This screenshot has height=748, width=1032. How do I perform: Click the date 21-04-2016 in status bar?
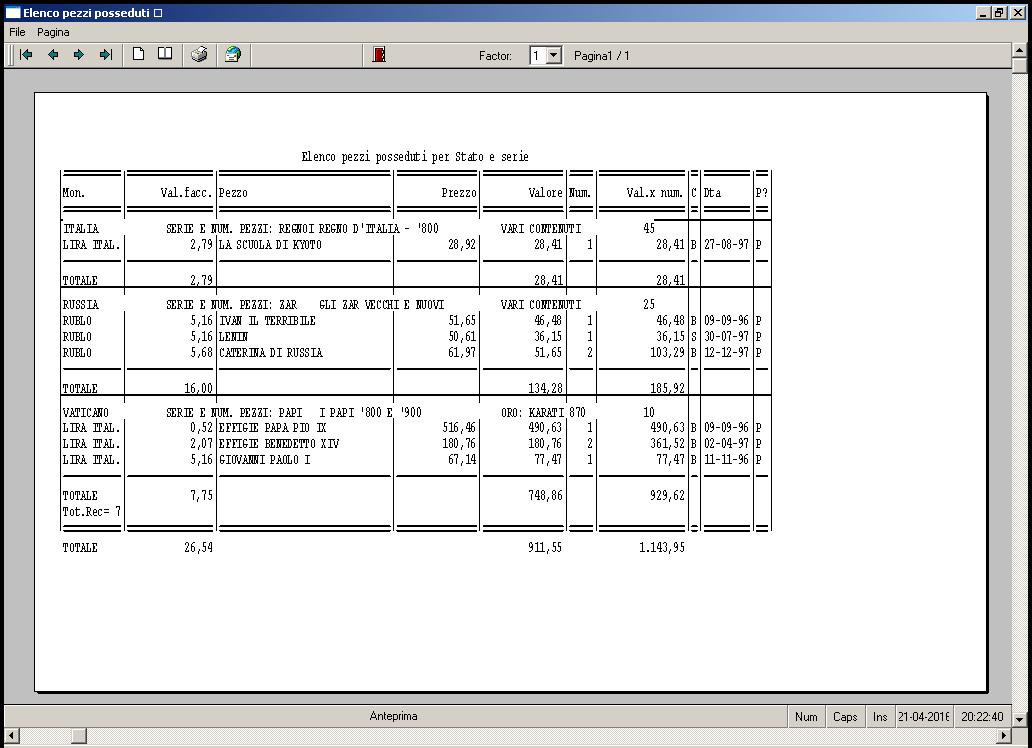point(923,717)
